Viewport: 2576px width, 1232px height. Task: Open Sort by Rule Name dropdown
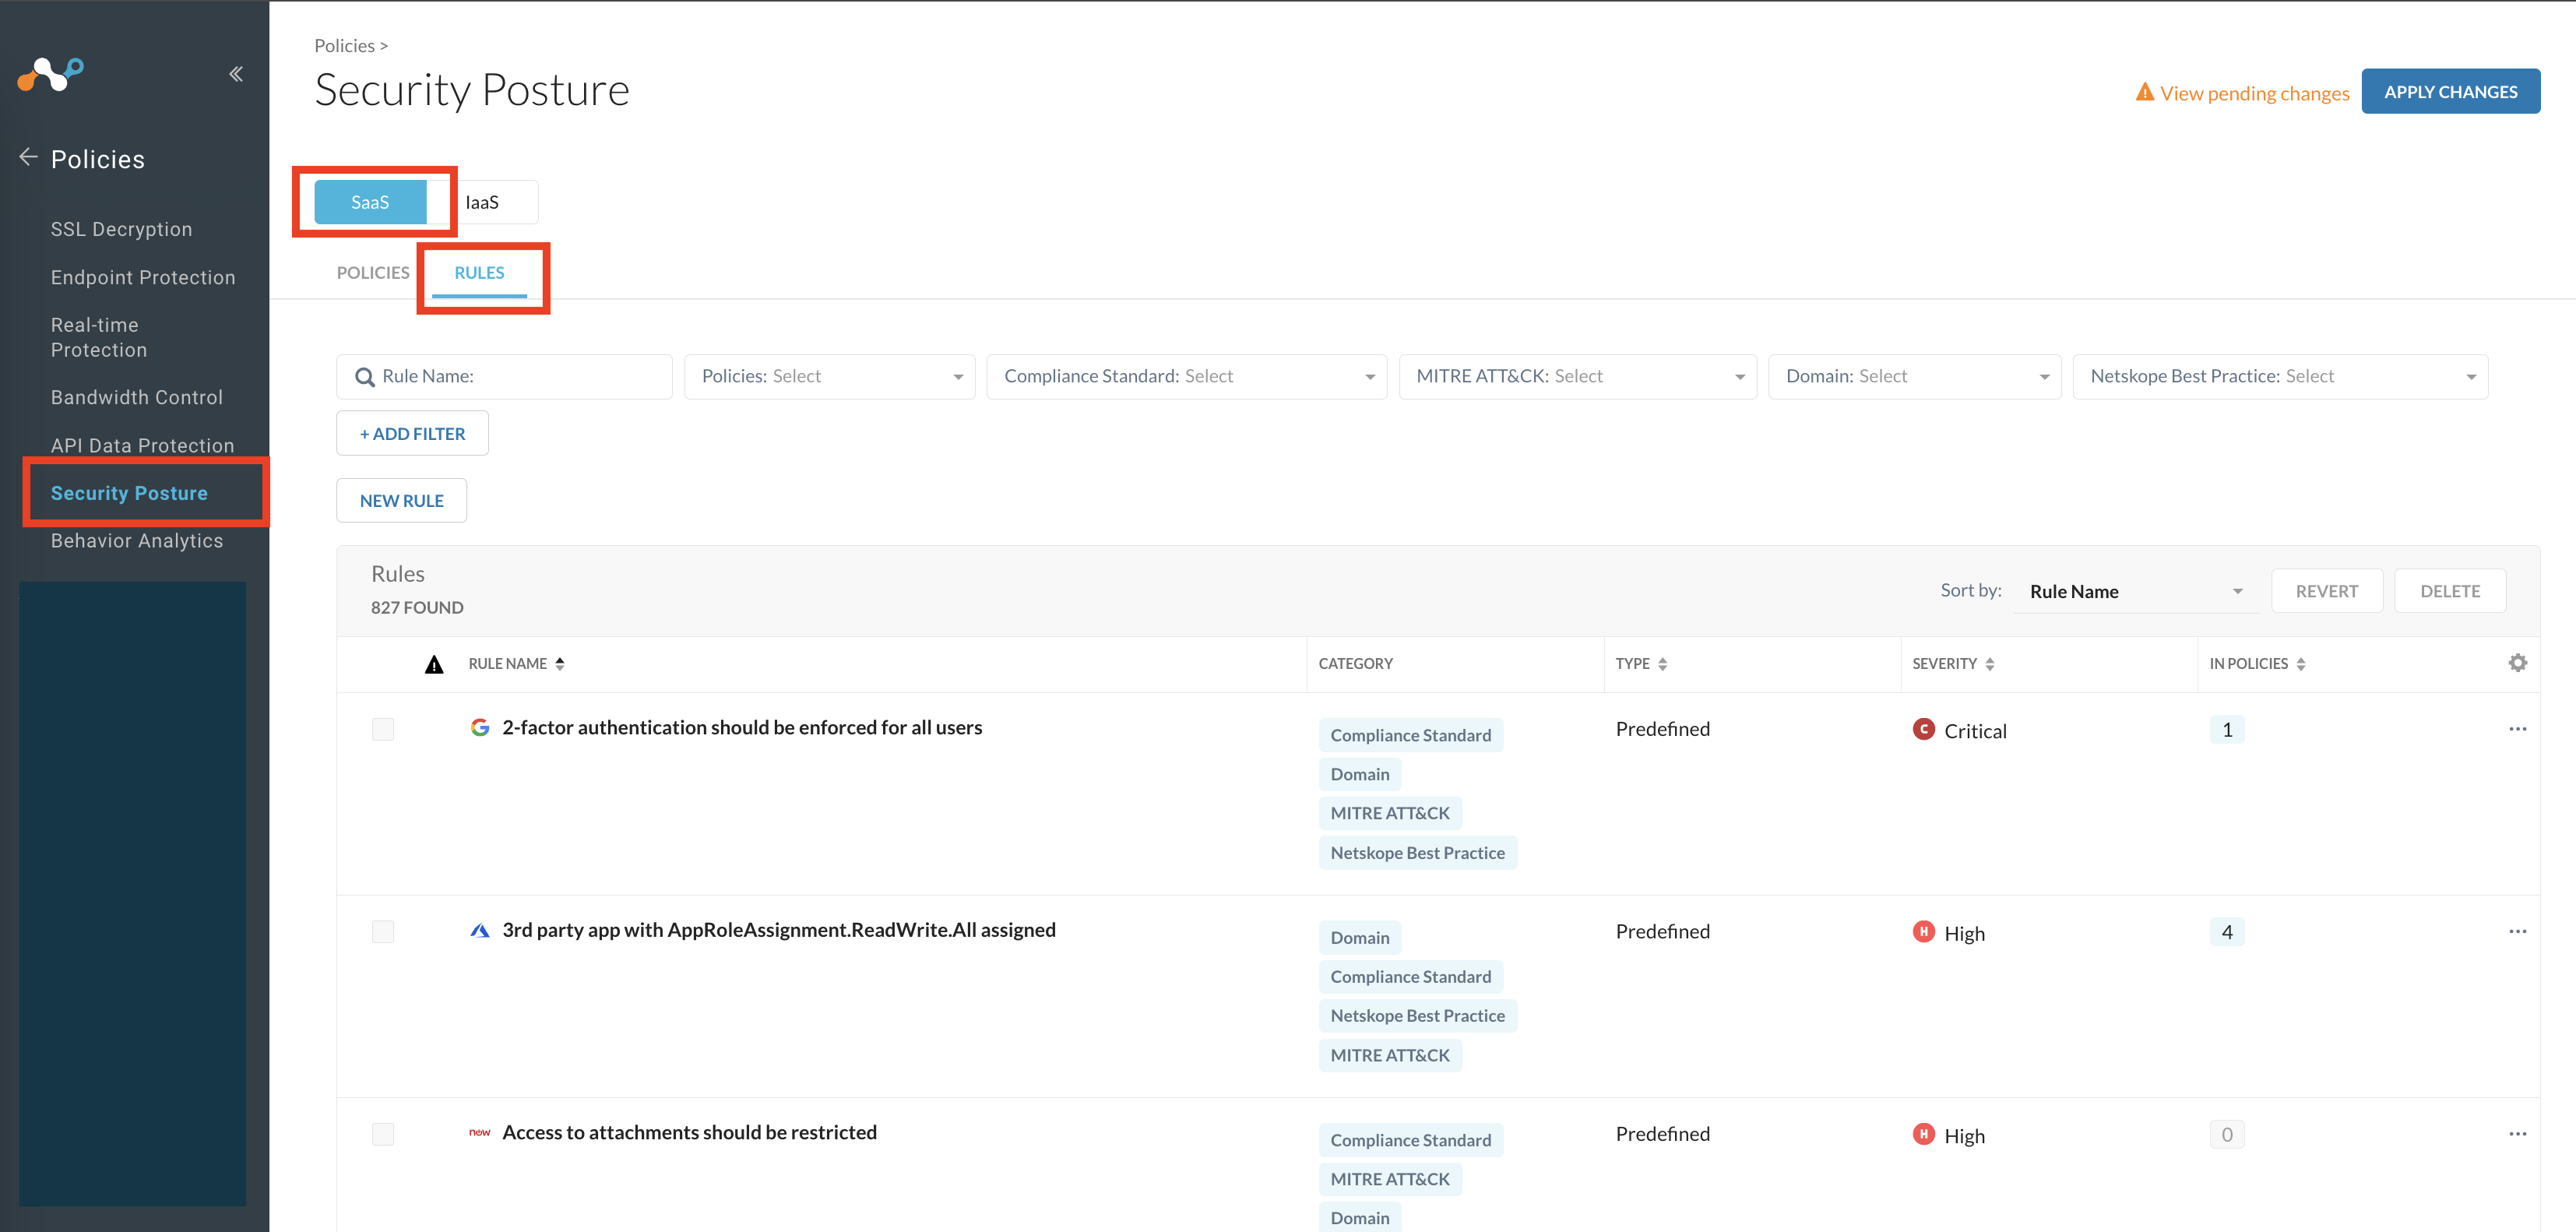2135,591
